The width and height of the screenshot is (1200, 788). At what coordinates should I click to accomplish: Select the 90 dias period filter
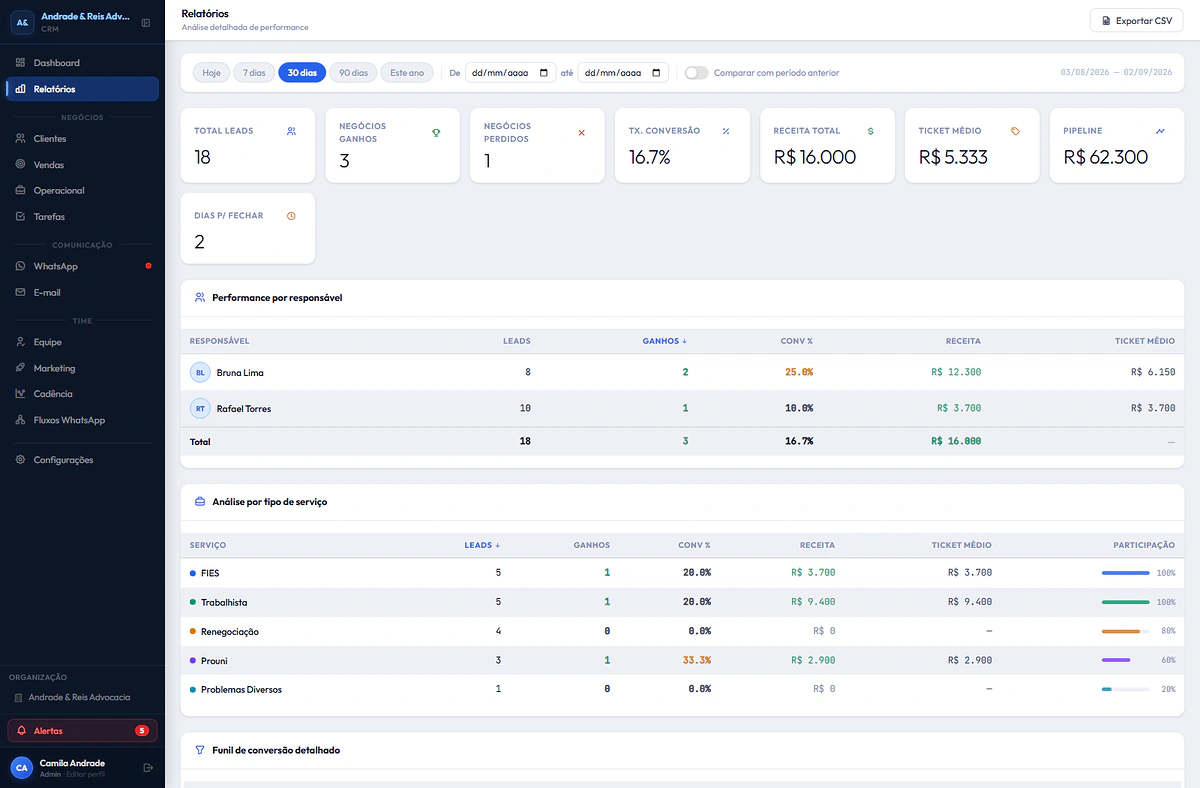point(353,73)
